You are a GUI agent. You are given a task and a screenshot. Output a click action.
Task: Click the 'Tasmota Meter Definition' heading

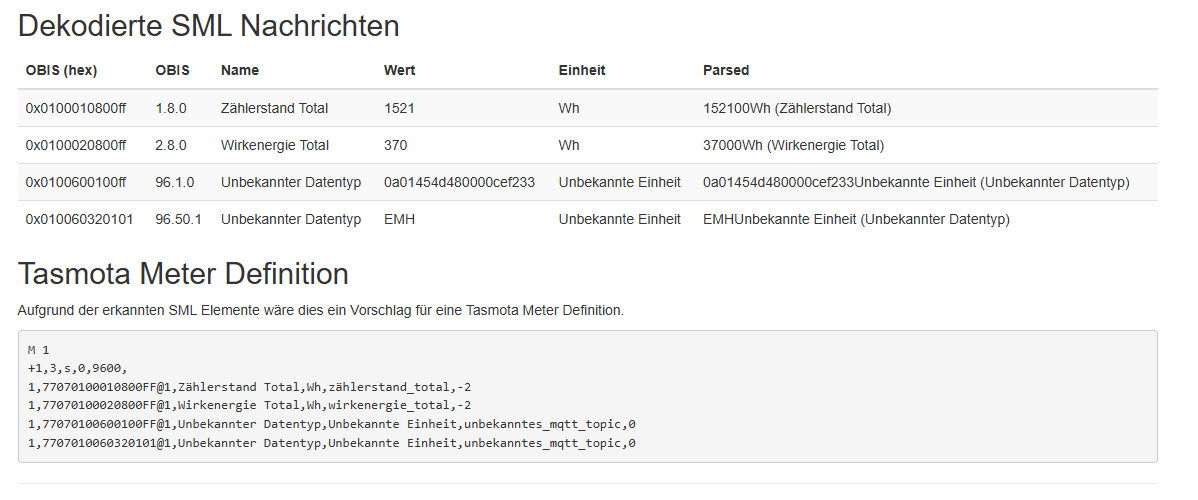tap(183, 274)
